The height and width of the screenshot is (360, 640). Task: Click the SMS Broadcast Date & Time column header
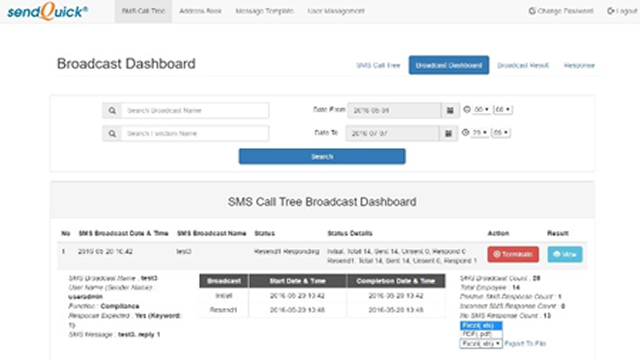click(123, 233)
